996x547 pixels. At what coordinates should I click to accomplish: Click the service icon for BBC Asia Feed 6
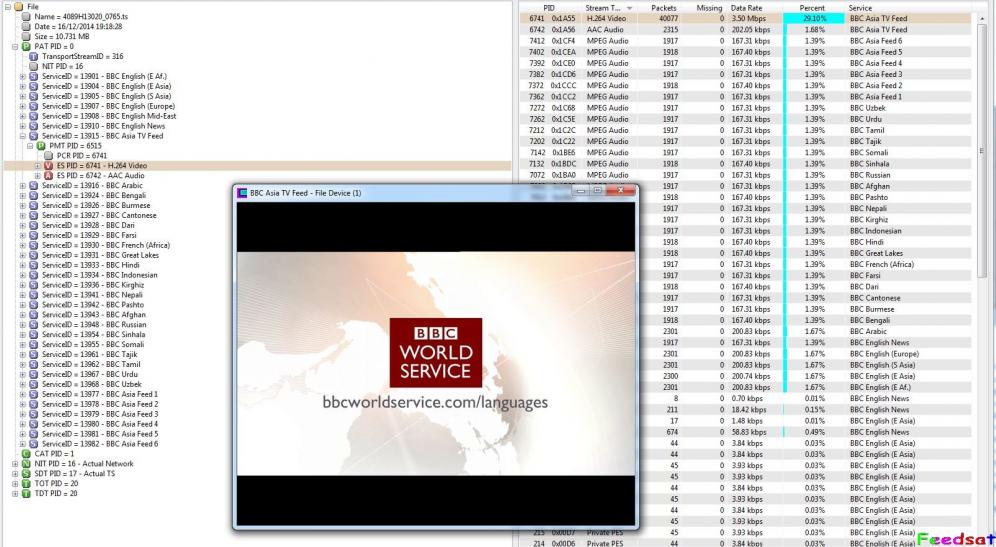tap(34, 444)
